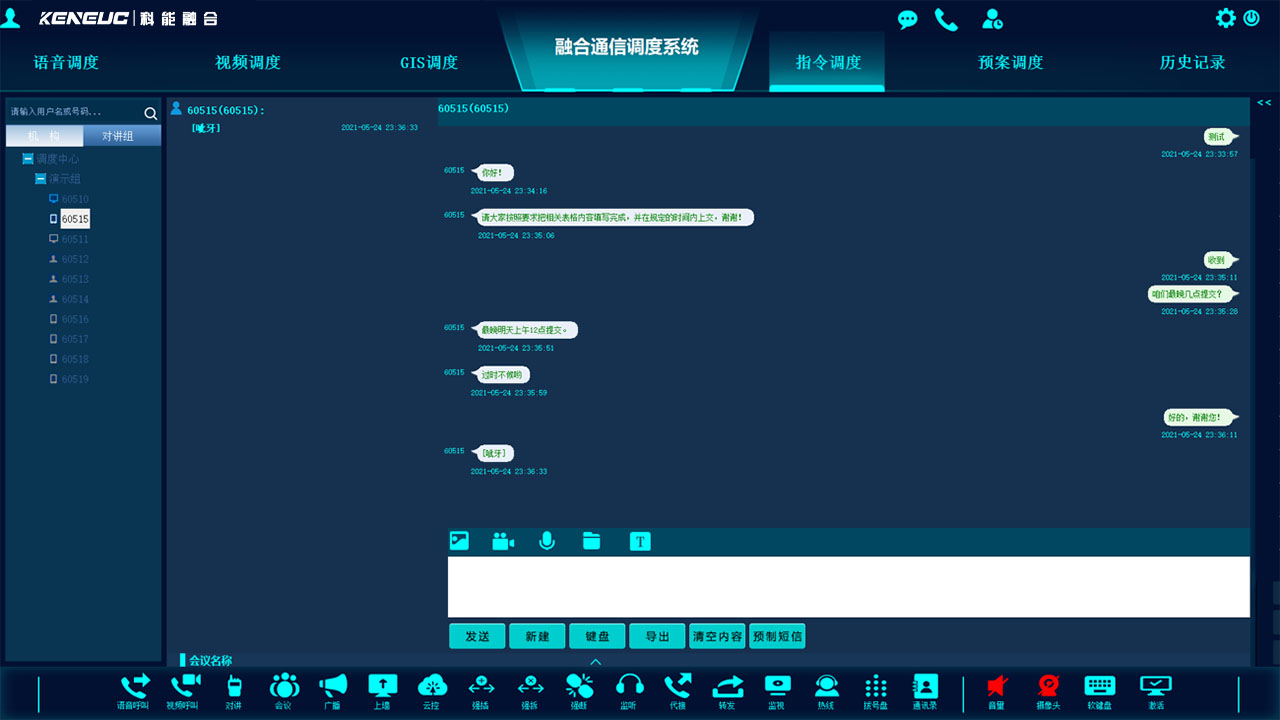The image size is (1280, 720).
Task: Click the 发送 send button
Action: 477,636
